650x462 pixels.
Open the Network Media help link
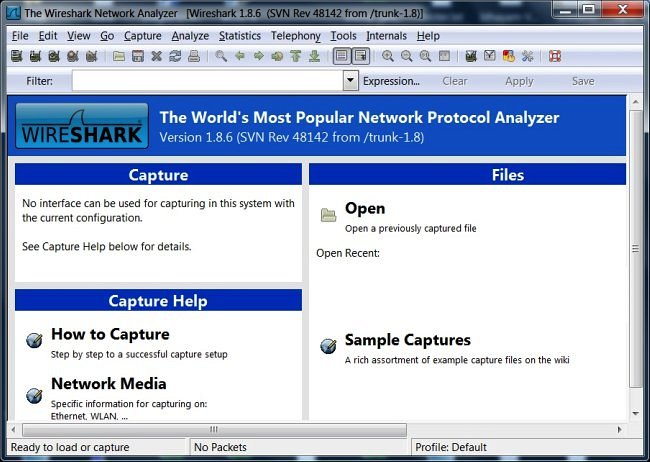pyautogui.click(x=109, y=384)
